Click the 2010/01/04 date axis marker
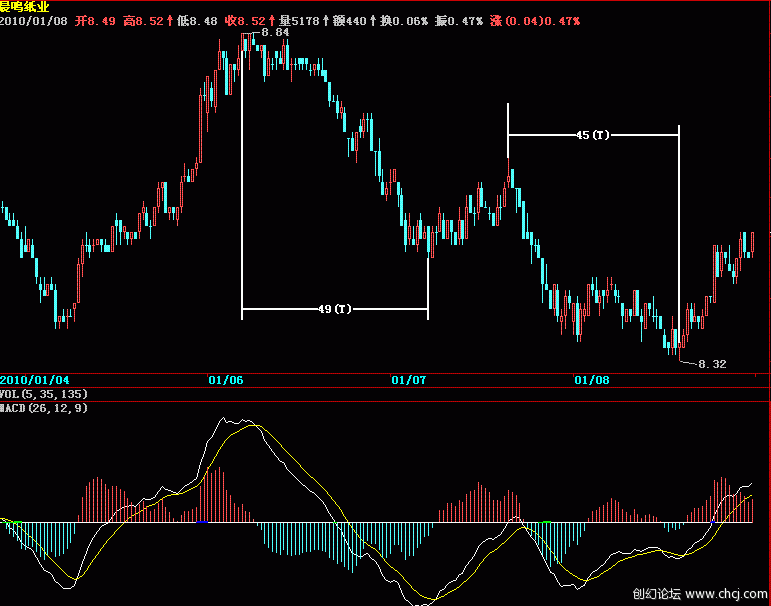The width and height of the screenshot is (771, 606). pos(35,380)
